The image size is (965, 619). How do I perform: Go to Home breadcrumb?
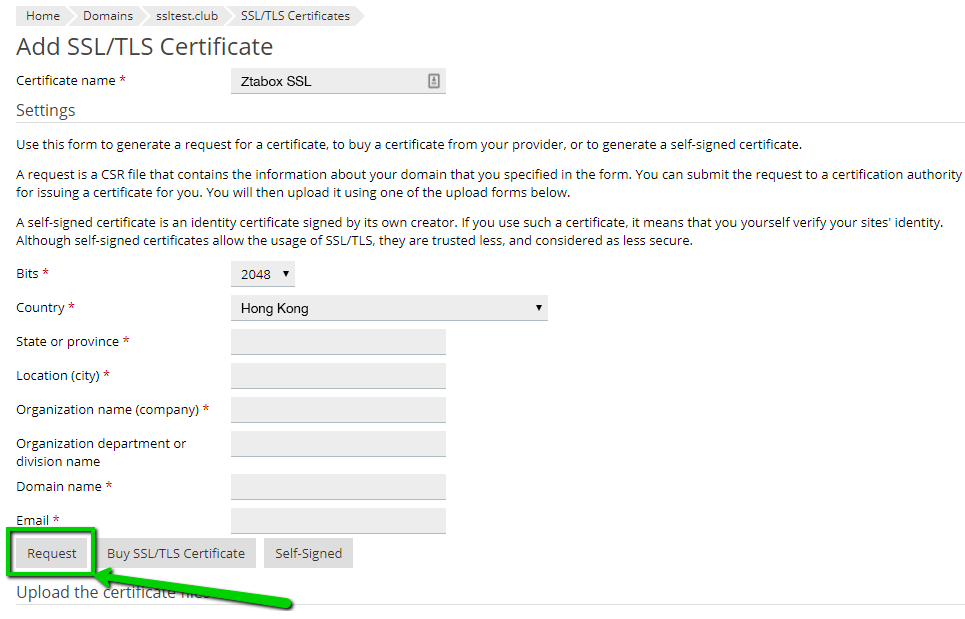43,16
